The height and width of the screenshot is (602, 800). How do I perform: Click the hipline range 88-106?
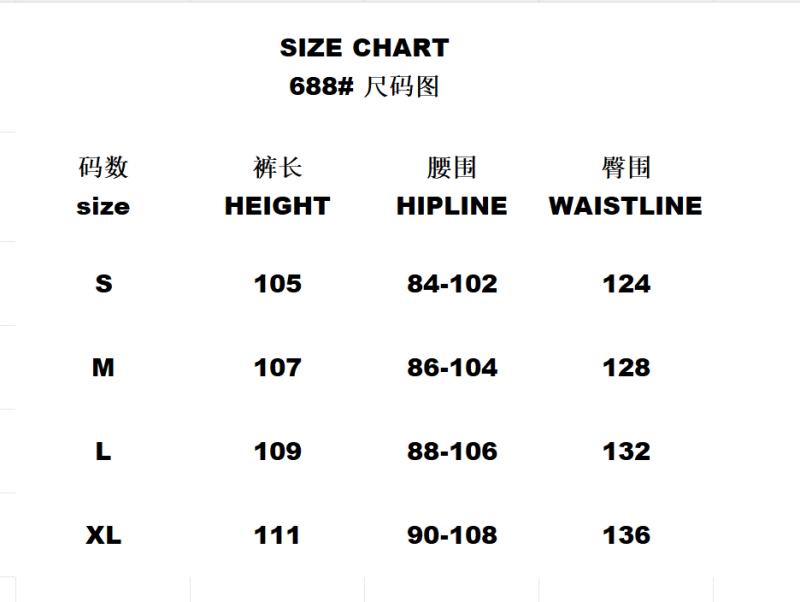click(x=452, y=452)
